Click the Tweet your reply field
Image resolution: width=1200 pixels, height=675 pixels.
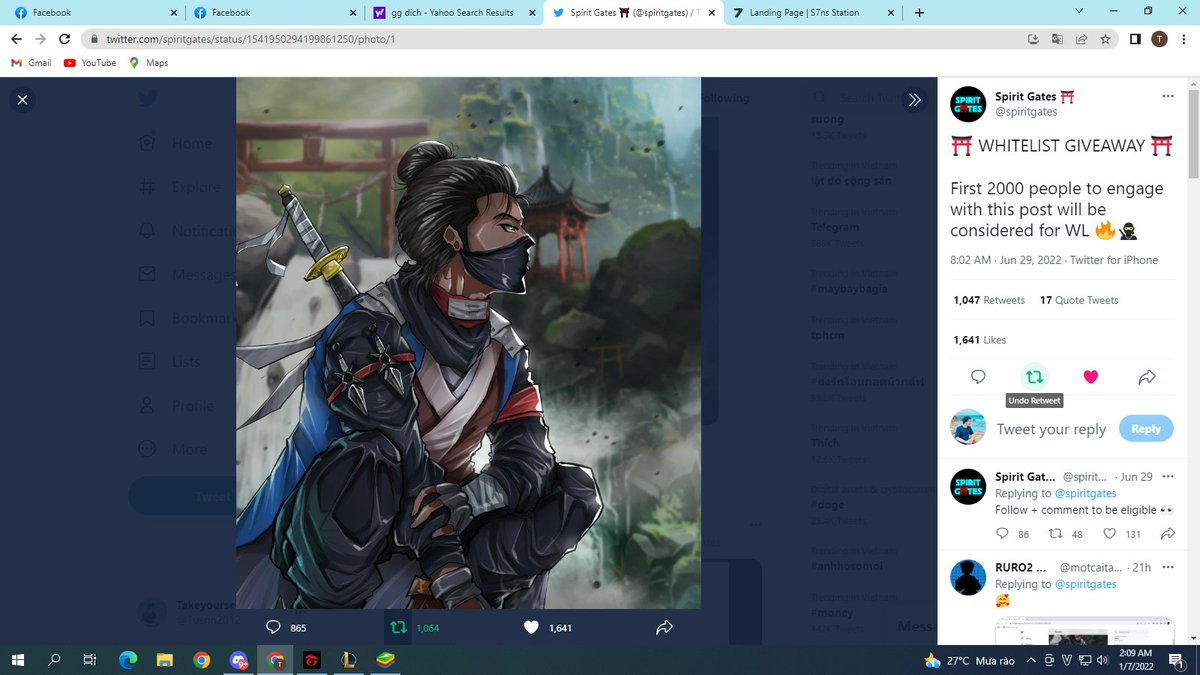(x=1051, y=429)
